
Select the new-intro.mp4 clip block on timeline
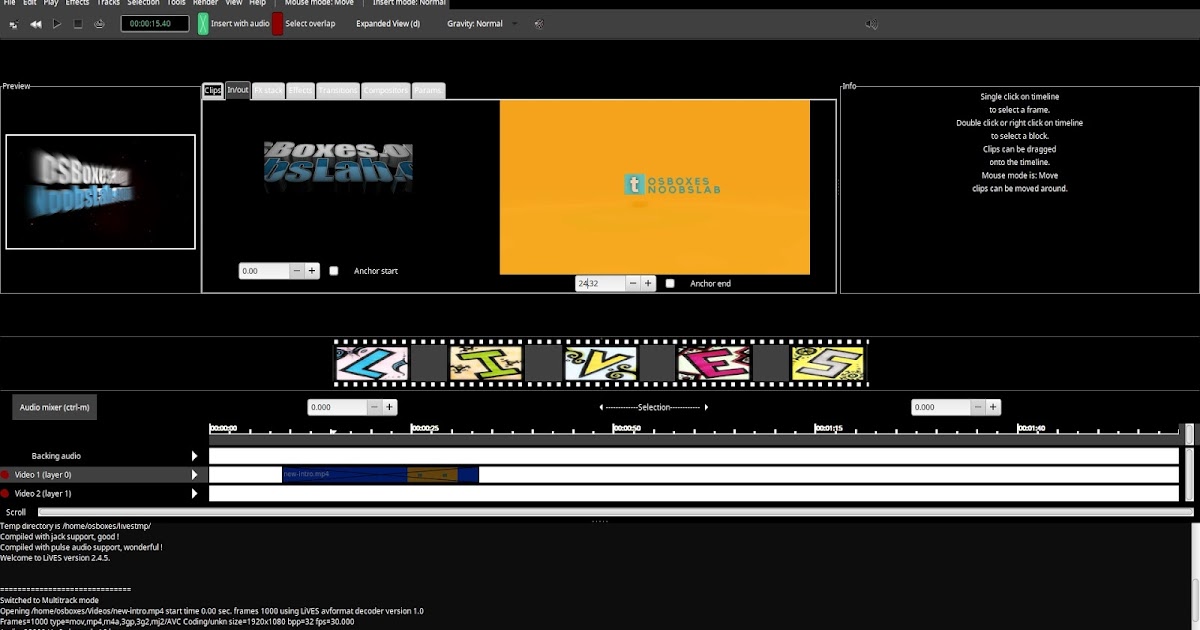click(x=380, y=474)
